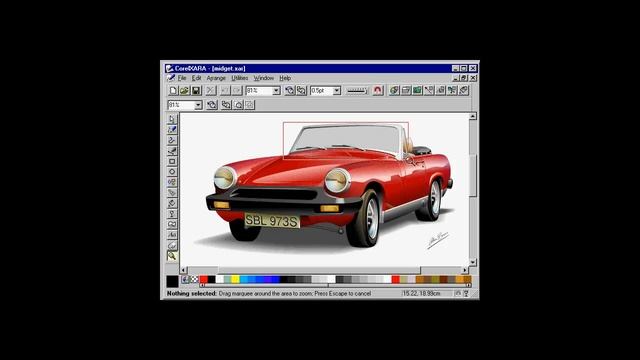Pick the yellow swatch on the colour line

[x=235, y=279]
